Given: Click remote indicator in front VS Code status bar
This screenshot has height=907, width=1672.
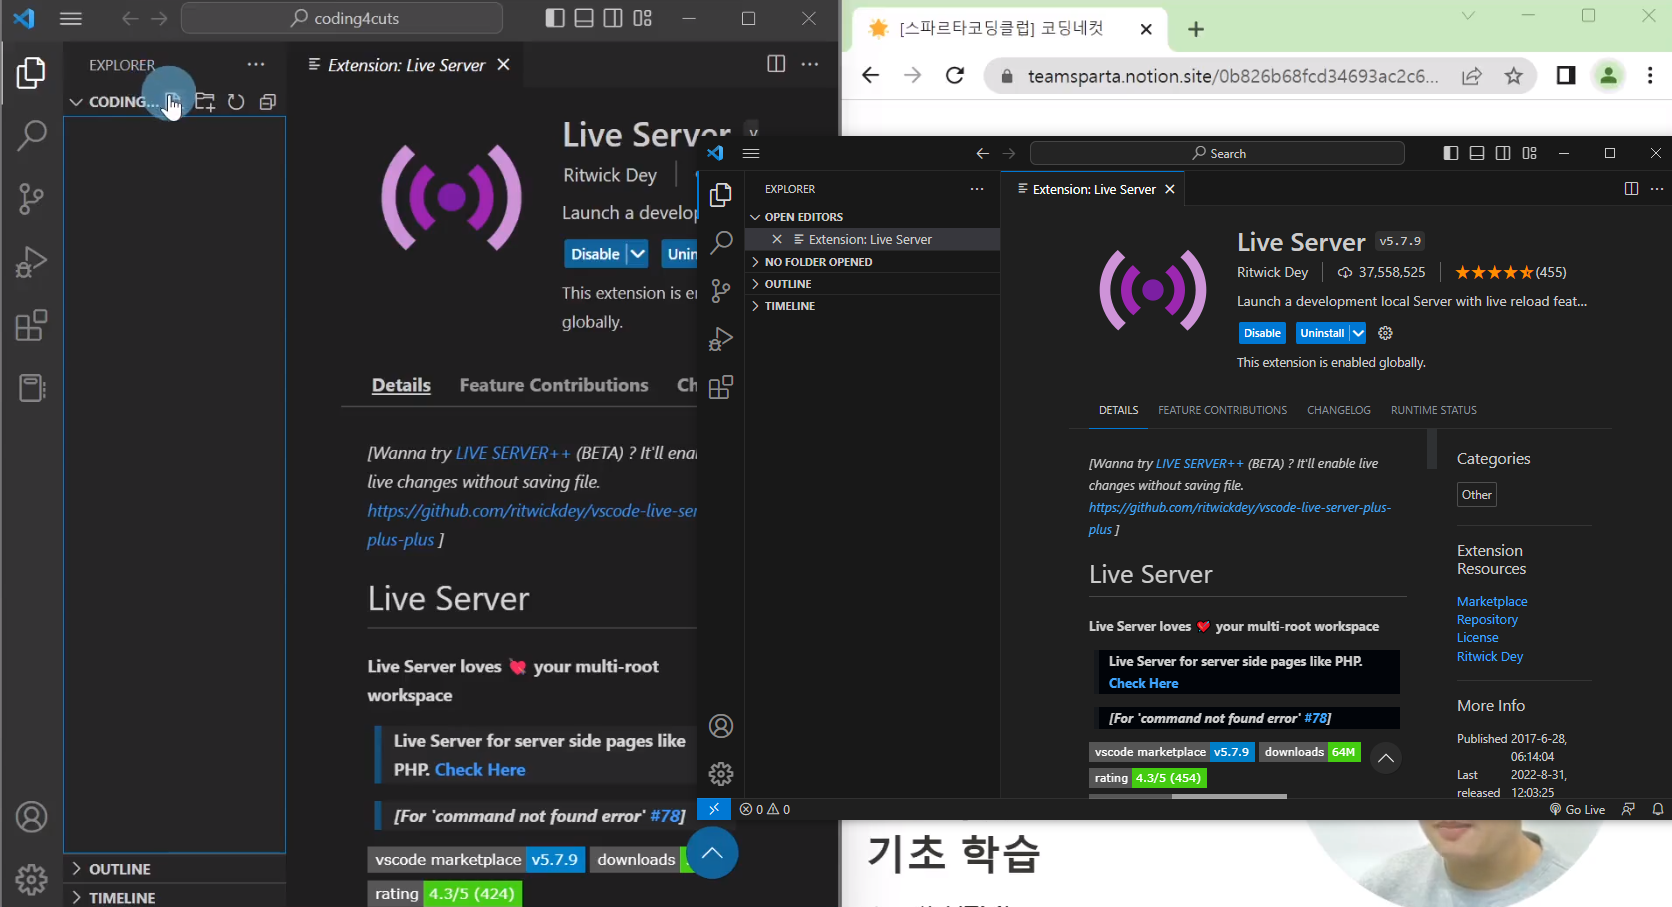Looking at the screenshot, I should click(x=714, y=809).
